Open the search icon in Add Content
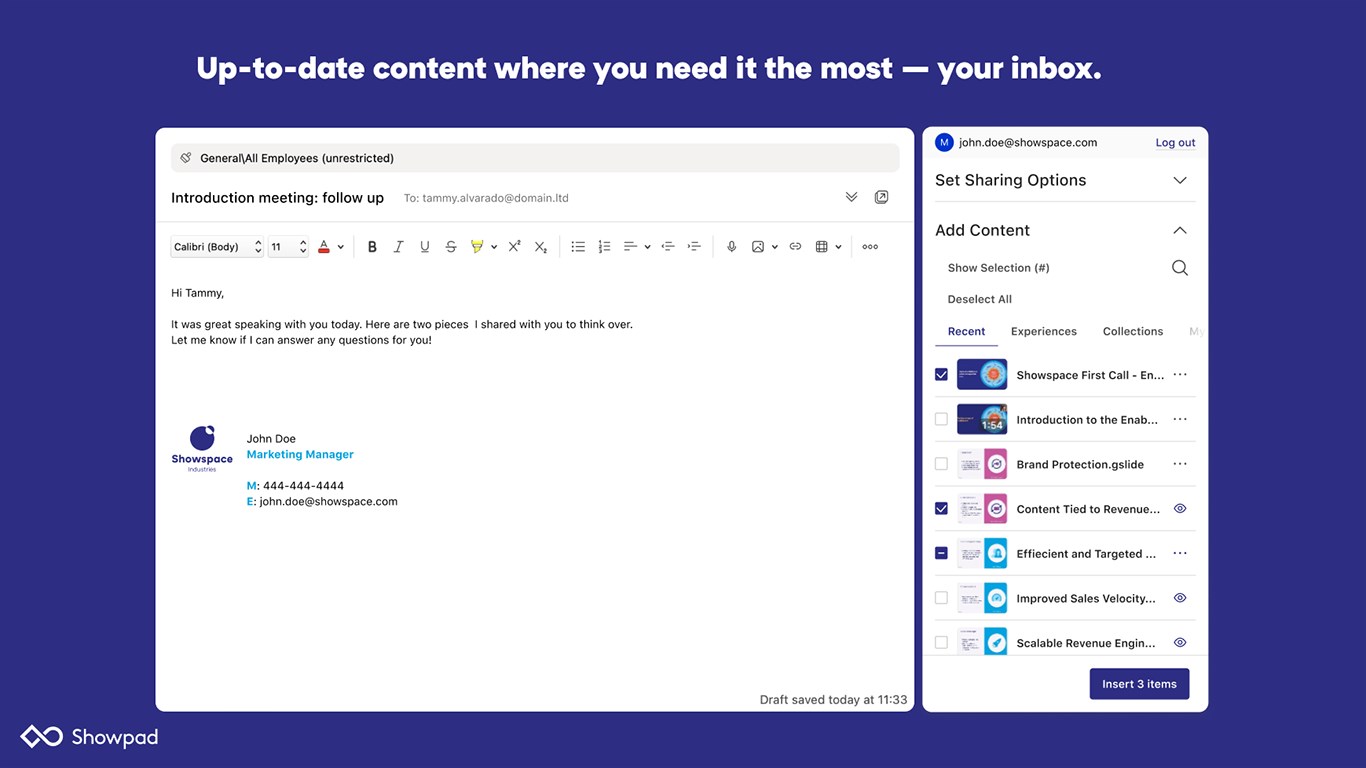Image resolution: width=1366 pixels, height=768 pixels. pos(1180,268)
